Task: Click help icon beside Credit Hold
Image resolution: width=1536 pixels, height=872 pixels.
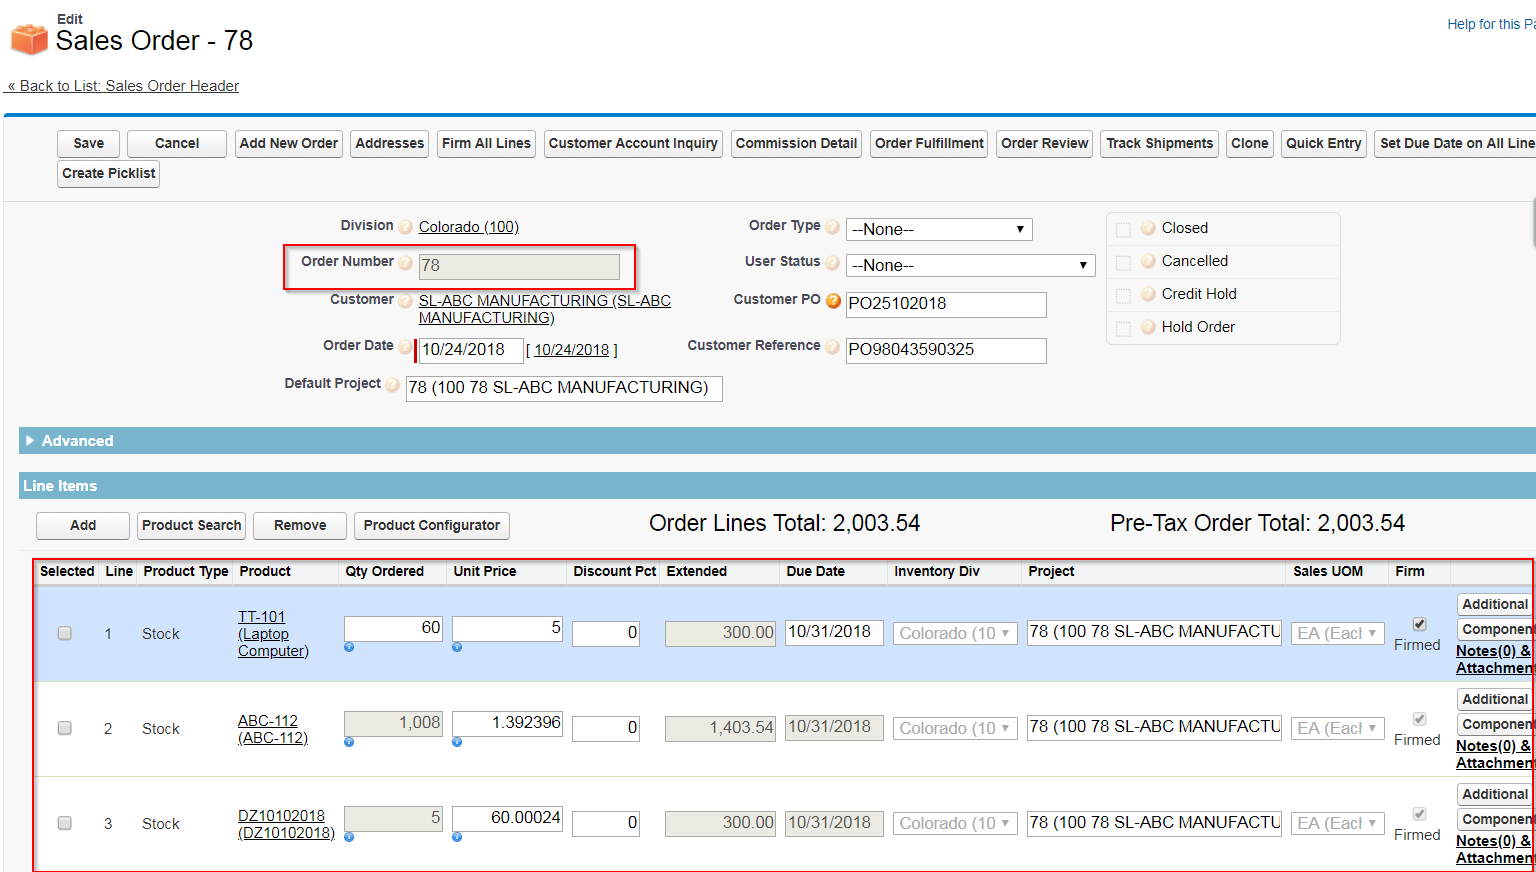Action: pos(1148,294)
